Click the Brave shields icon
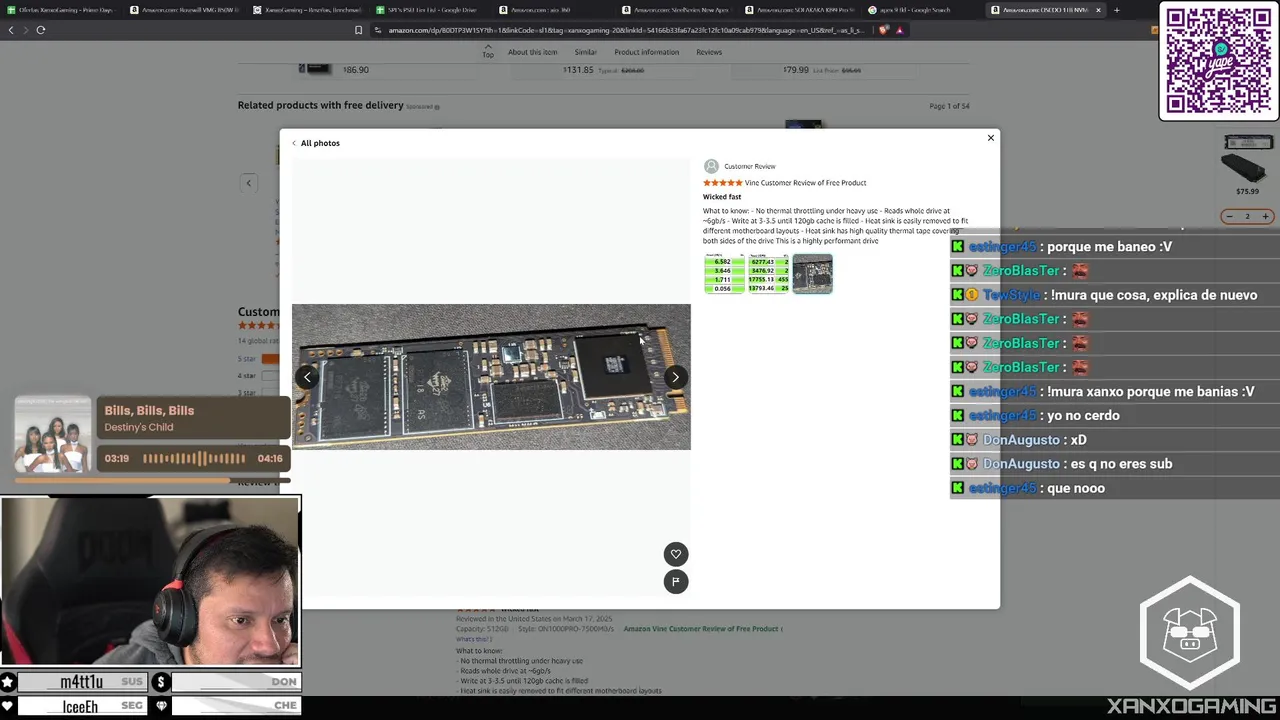The image size is (1280, 720). (x=883, y=30)
